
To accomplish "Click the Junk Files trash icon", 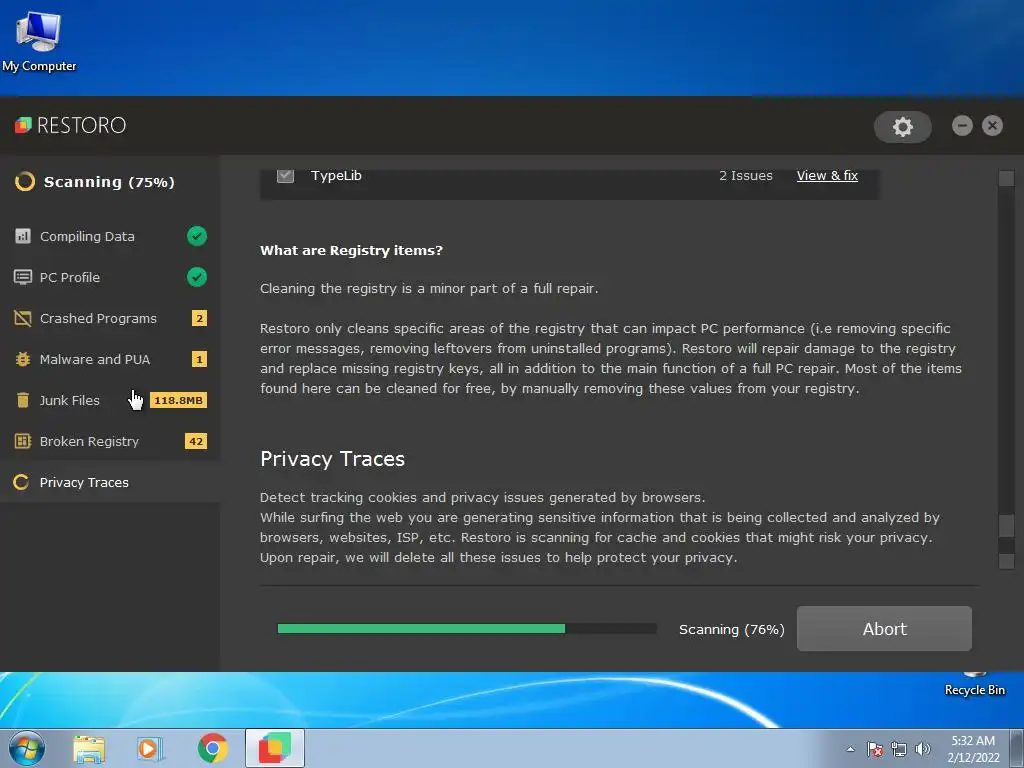I will 23,400.
